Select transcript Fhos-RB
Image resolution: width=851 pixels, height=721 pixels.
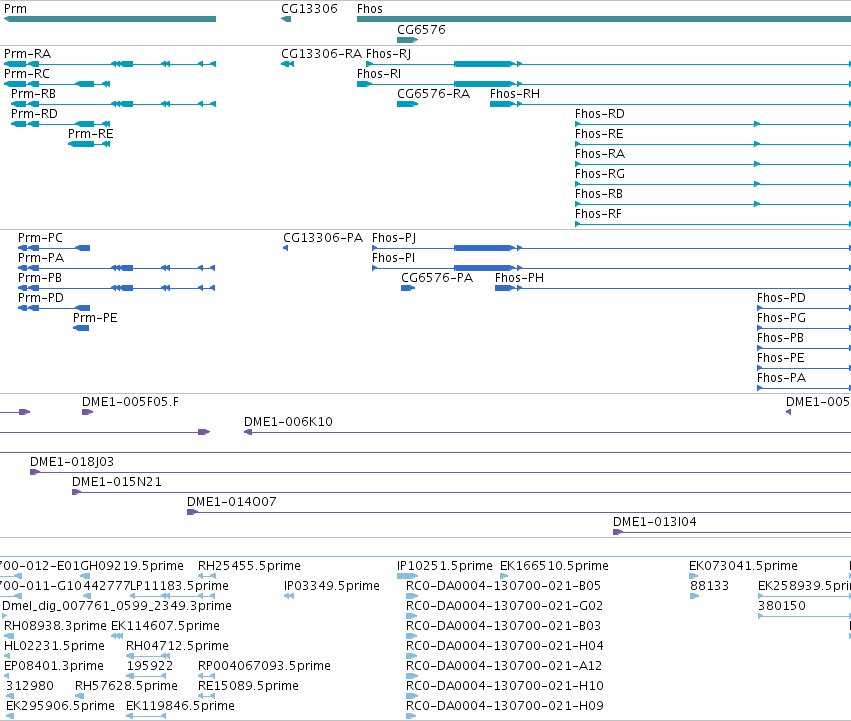(713, 204)
